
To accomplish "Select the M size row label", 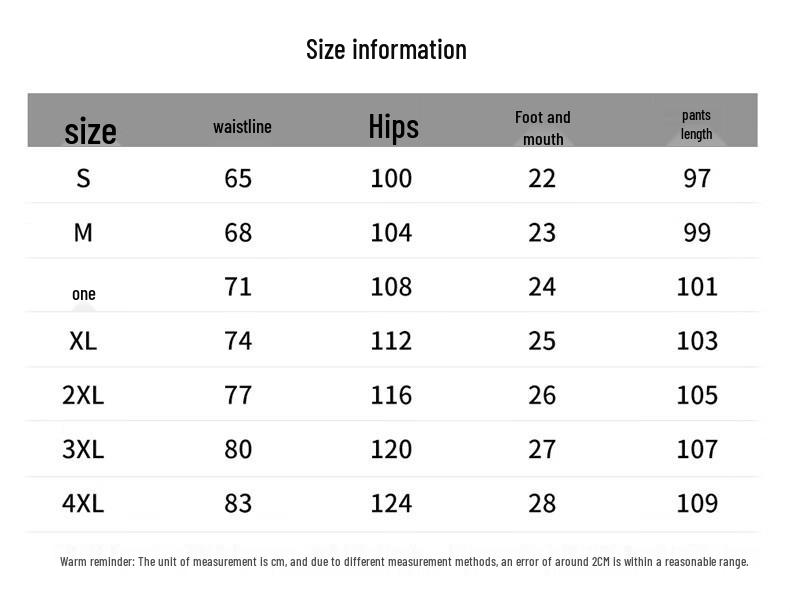I will point(83,233).
